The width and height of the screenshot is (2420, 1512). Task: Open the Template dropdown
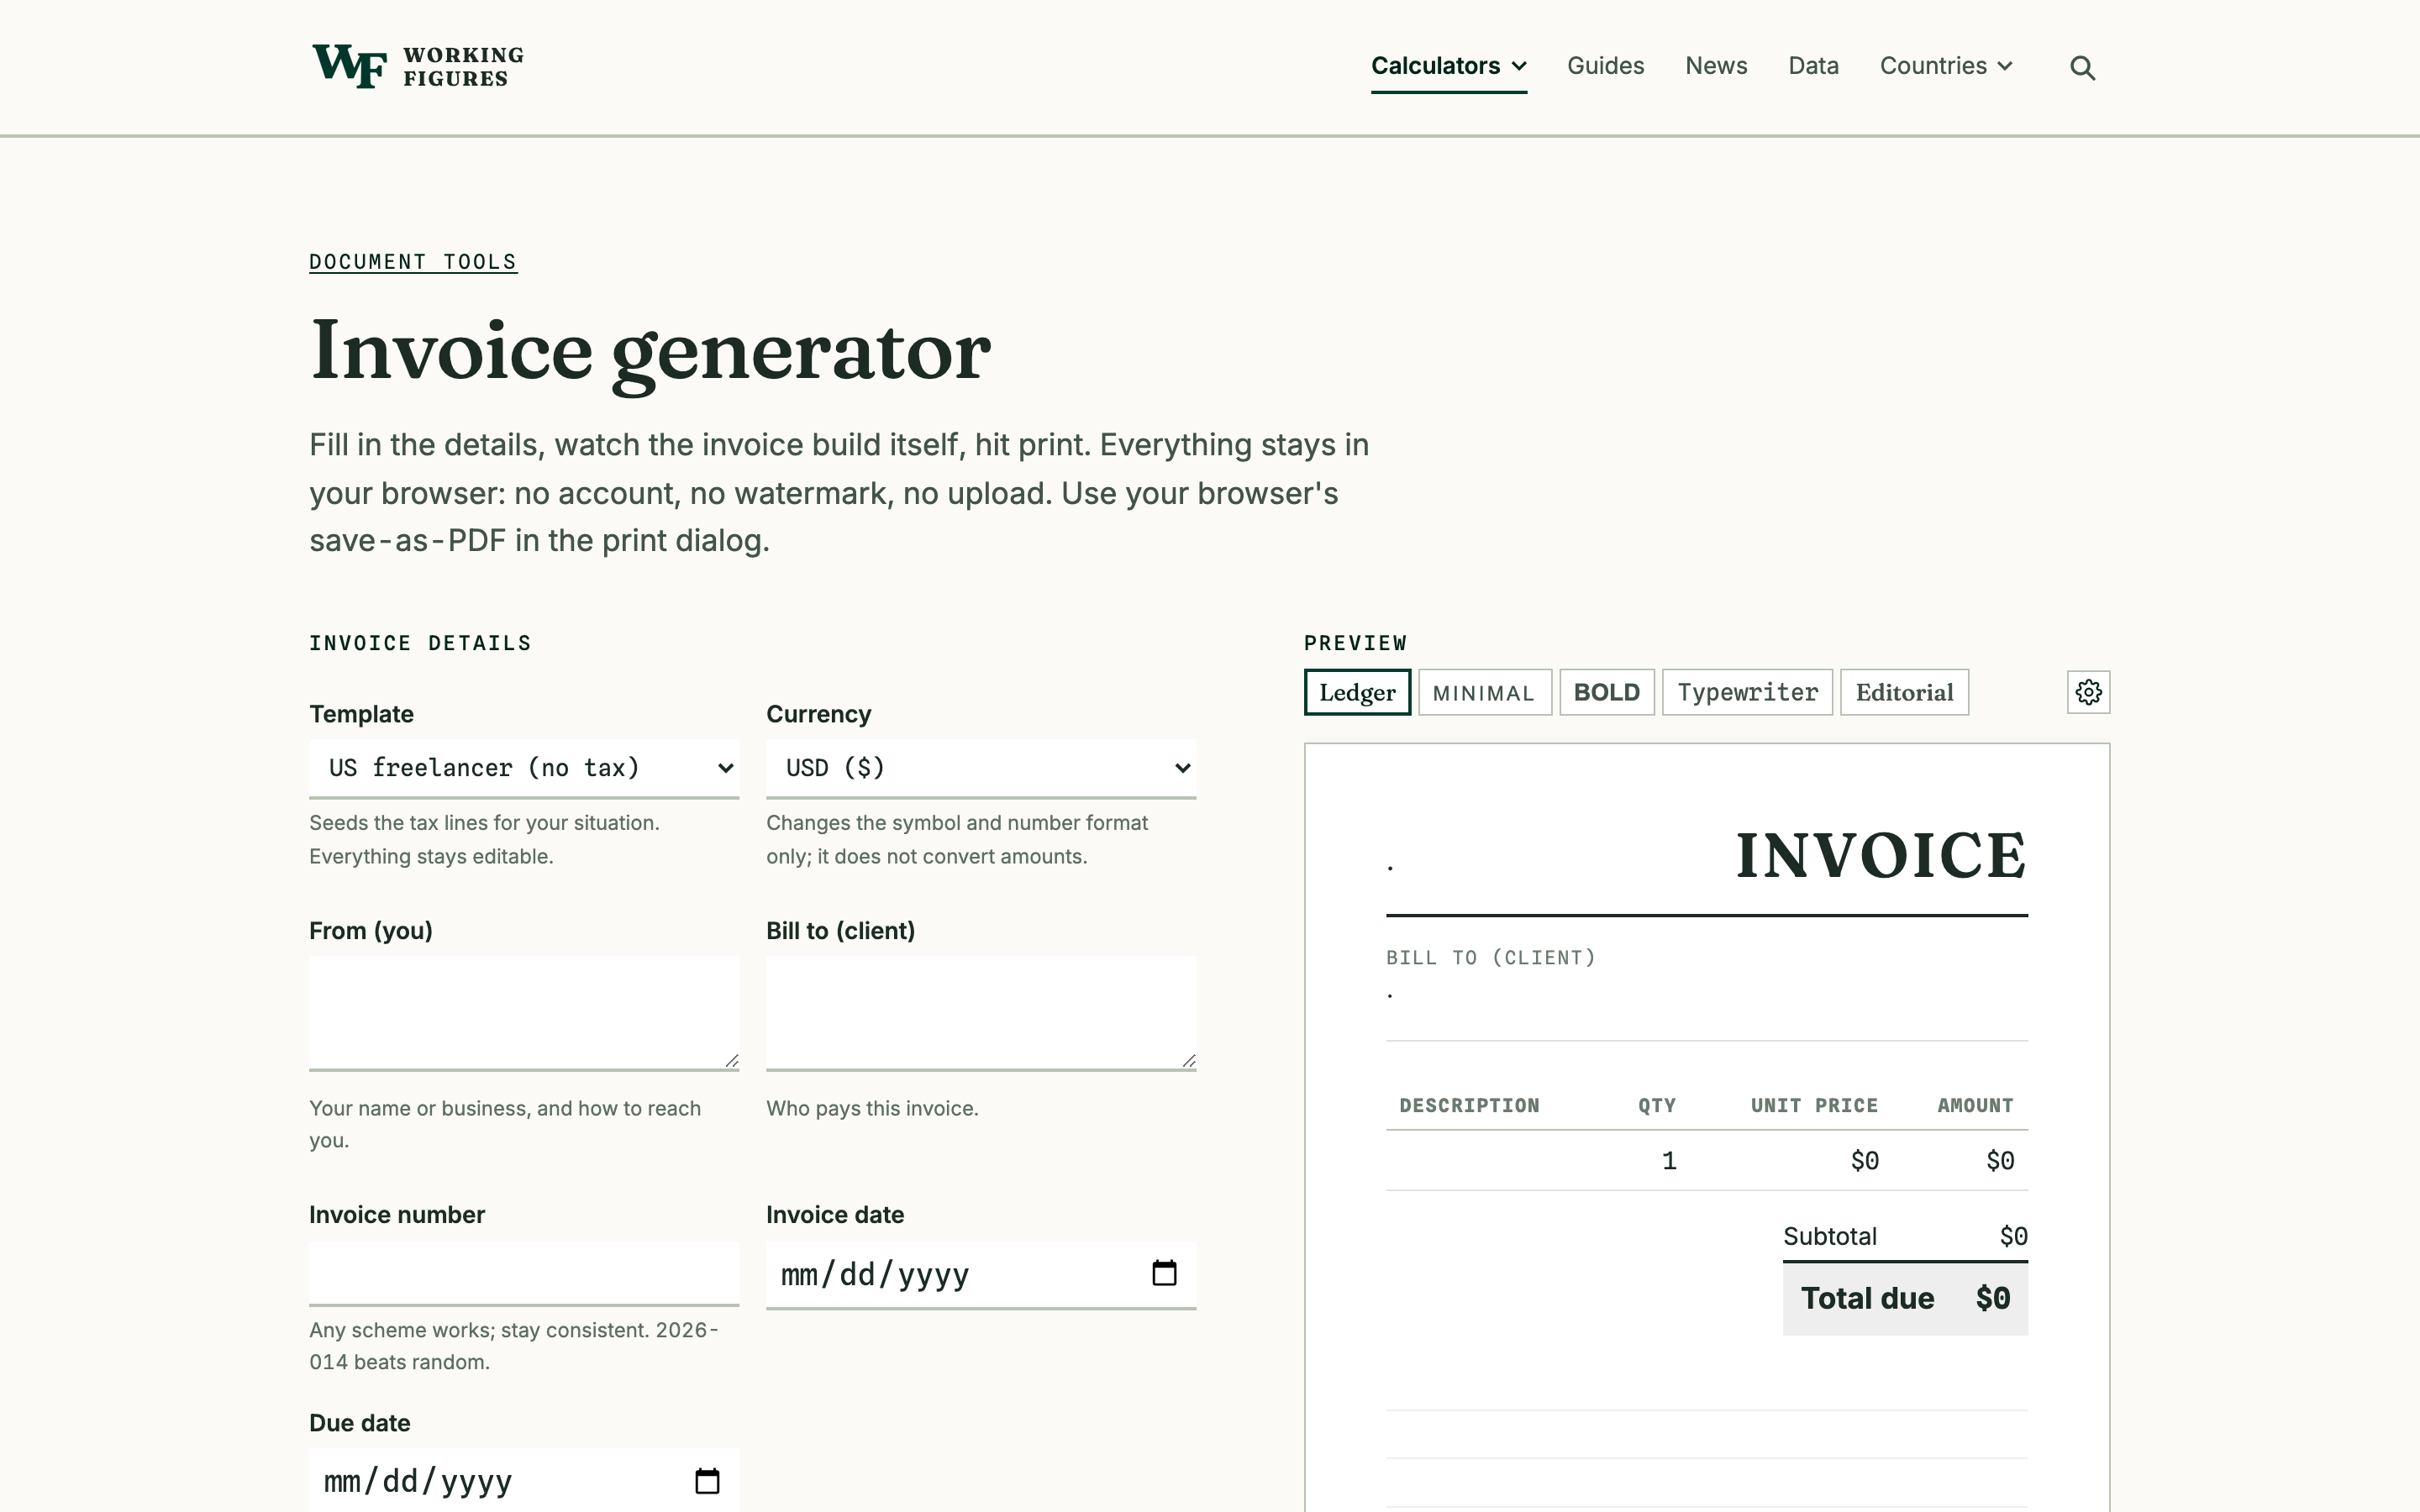pyautogui.click(x=524, y=768)
